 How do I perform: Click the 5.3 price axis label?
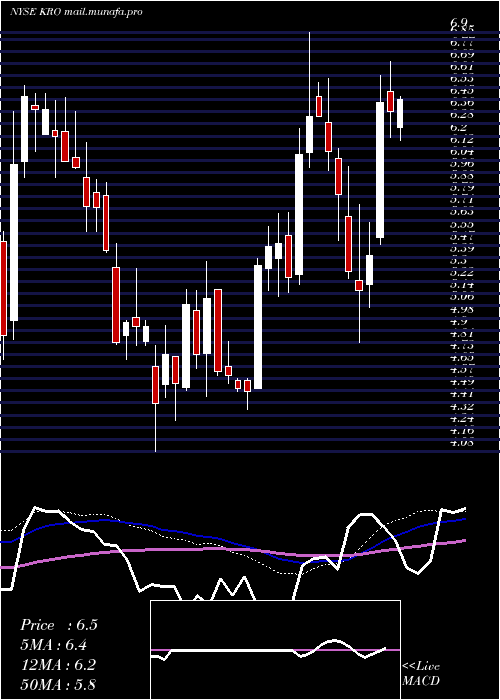pyautogui.click(x=459, y=260)
